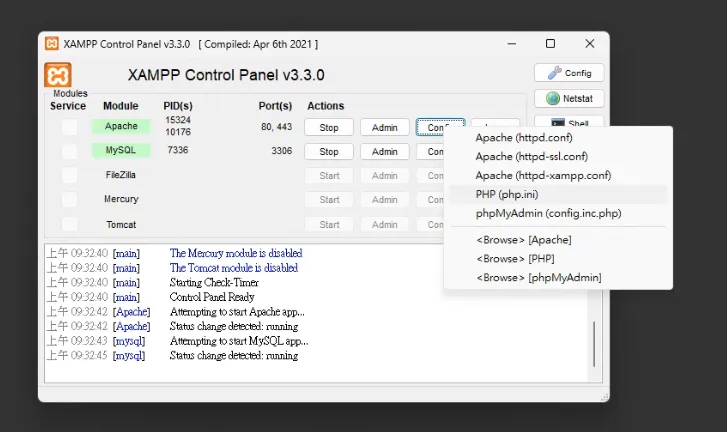
Task: Click the Mercury Config button
Action: [430, 200]
